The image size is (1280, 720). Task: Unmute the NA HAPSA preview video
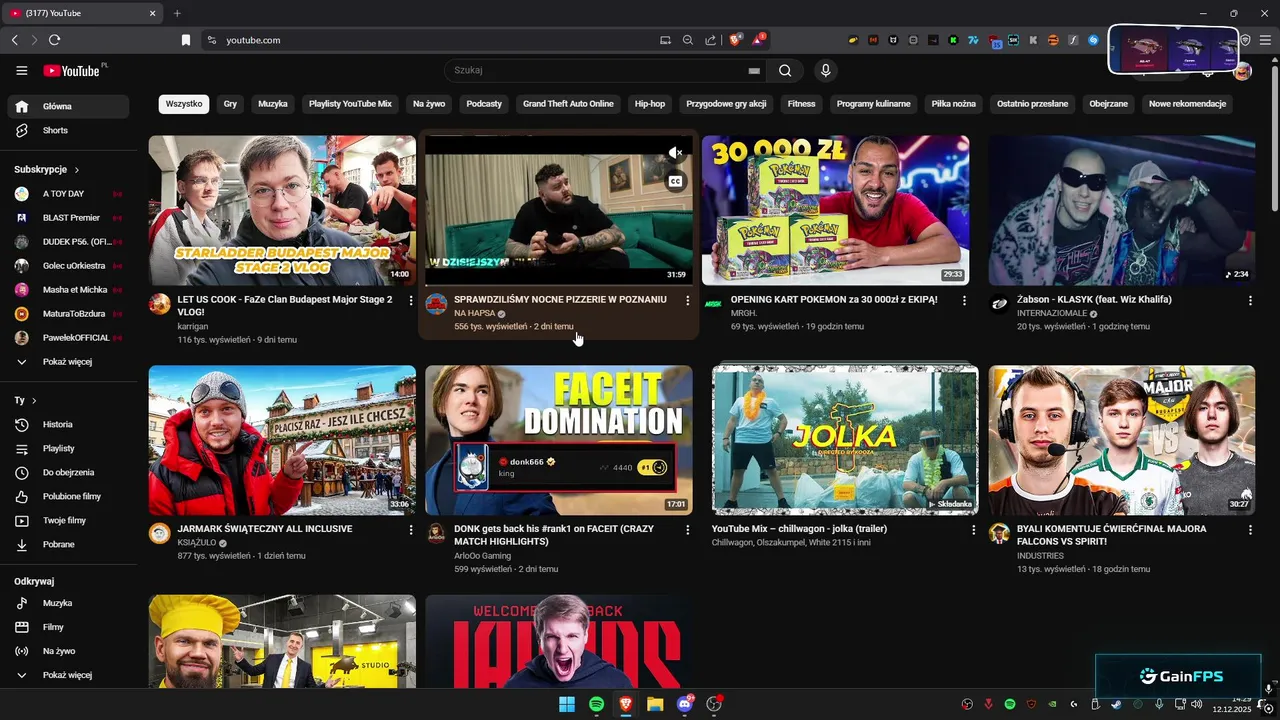675,153
